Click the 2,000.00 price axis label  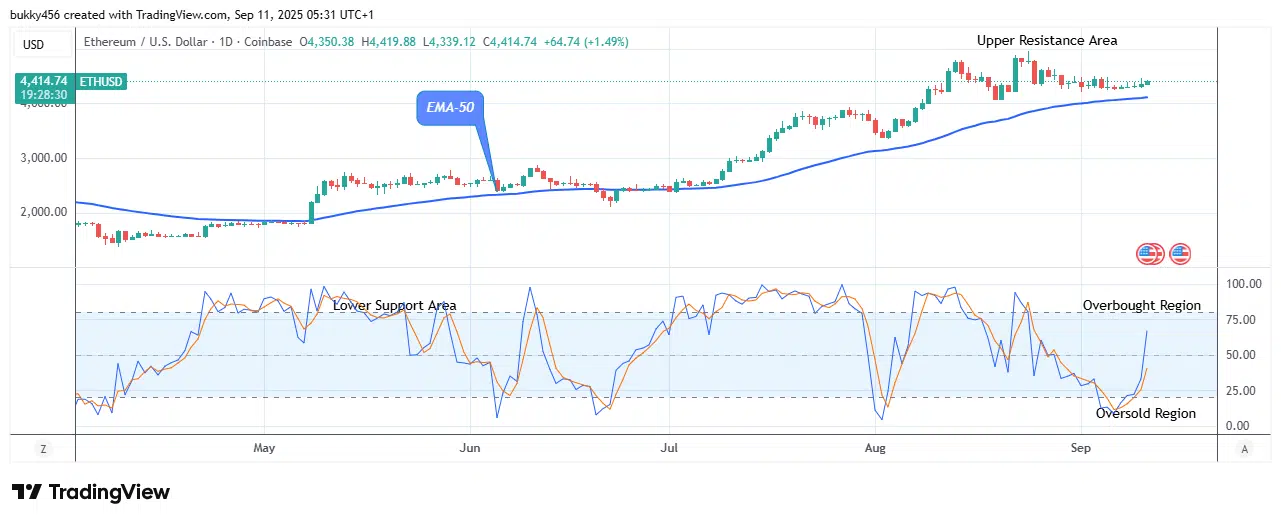click(x=42, y=212)
